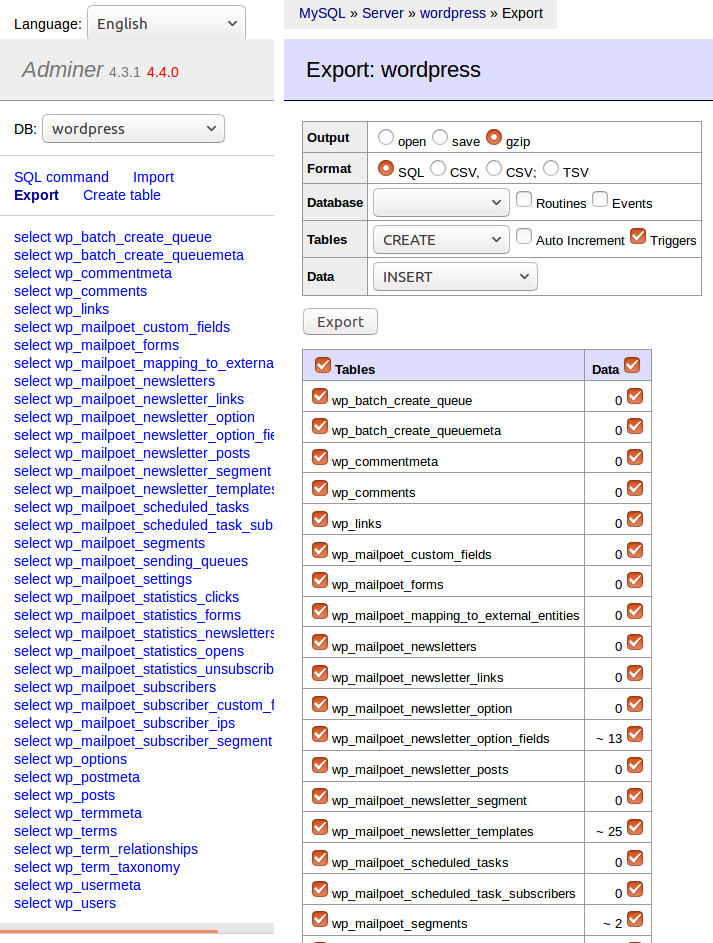Select wp_postmeta in sidebar
713x943 pixels.
77,777
